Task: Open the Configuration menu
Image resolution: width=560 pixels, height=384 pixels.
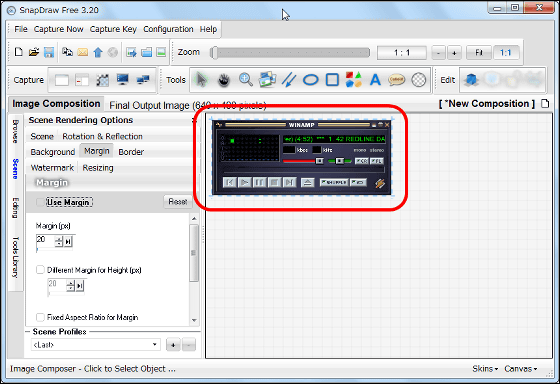Action: (168, 29)
